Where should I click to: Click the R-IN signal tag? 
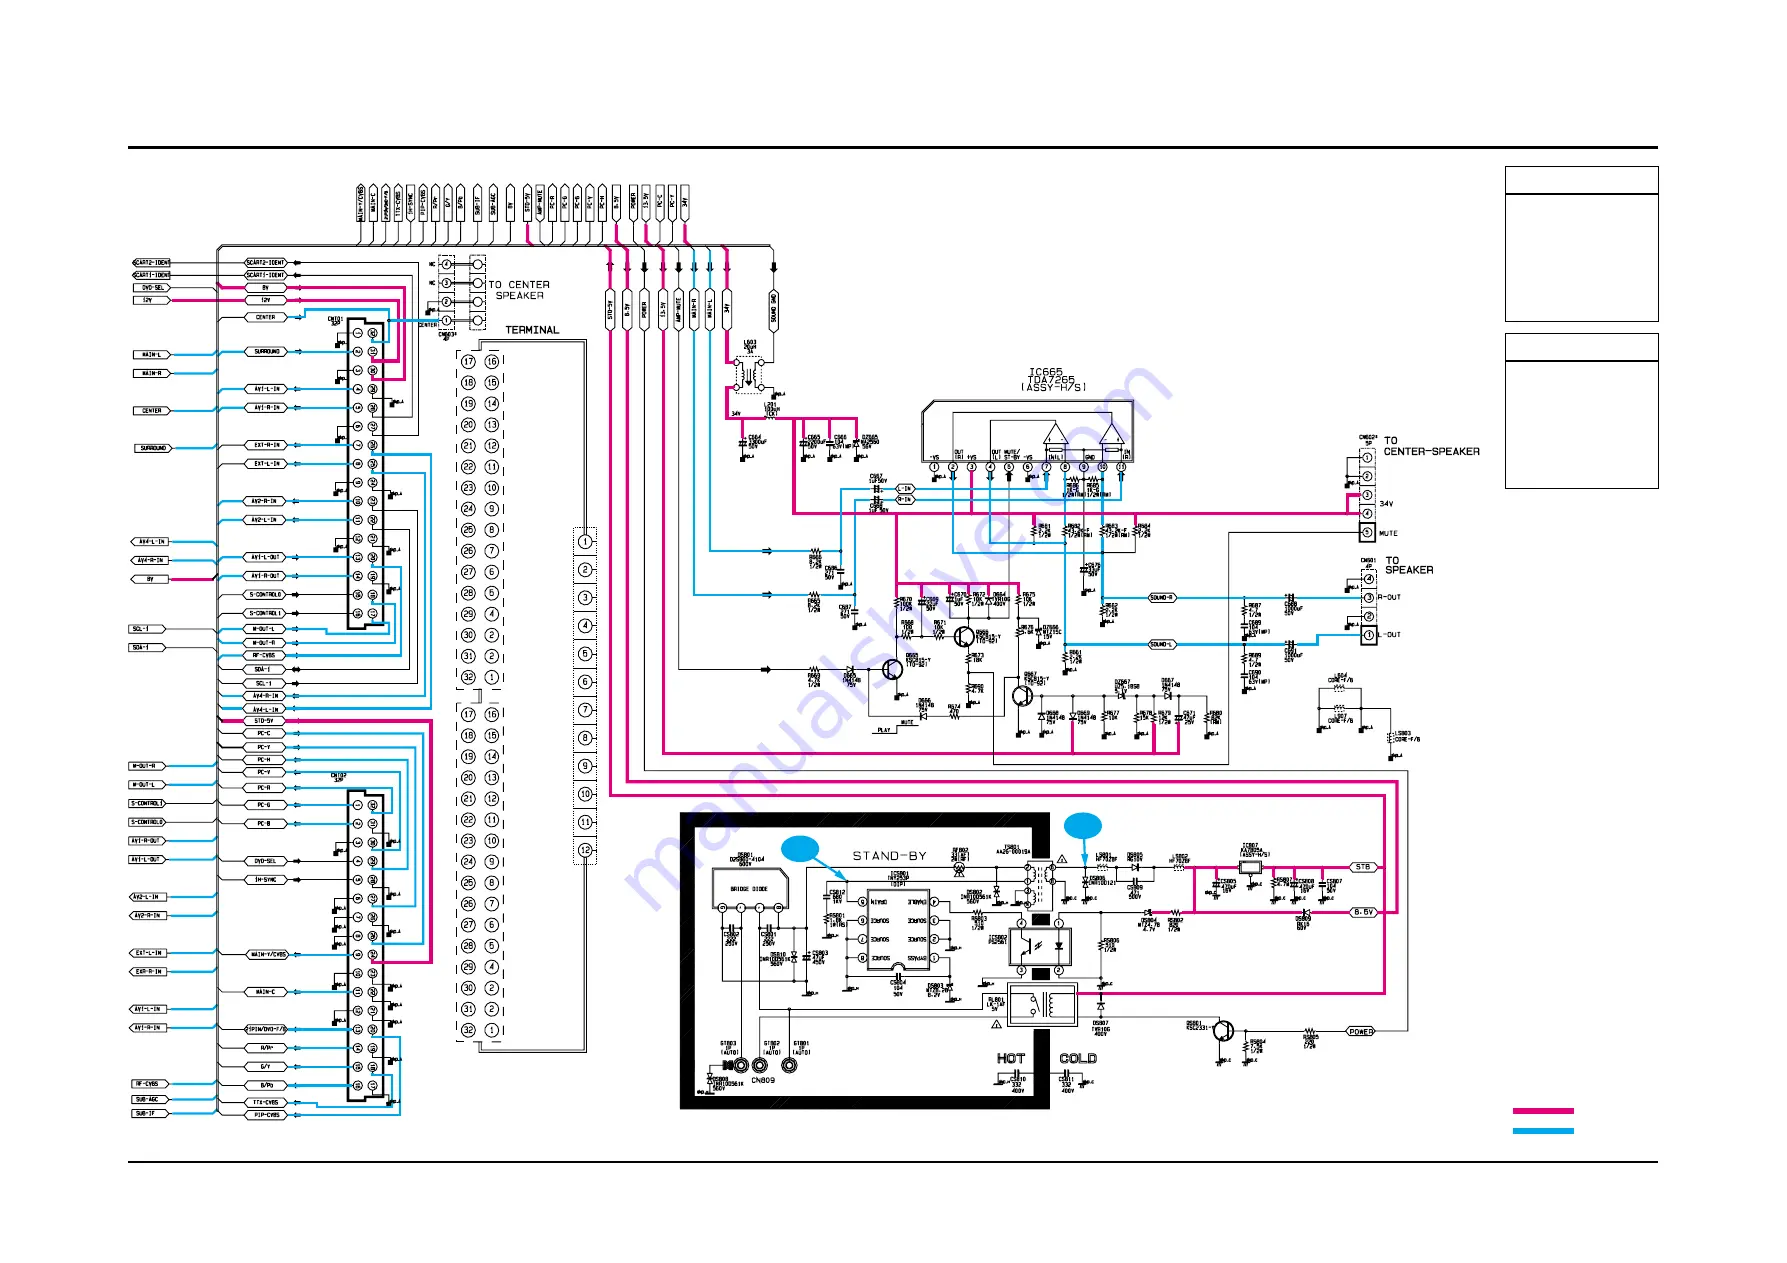pos(904,500)
